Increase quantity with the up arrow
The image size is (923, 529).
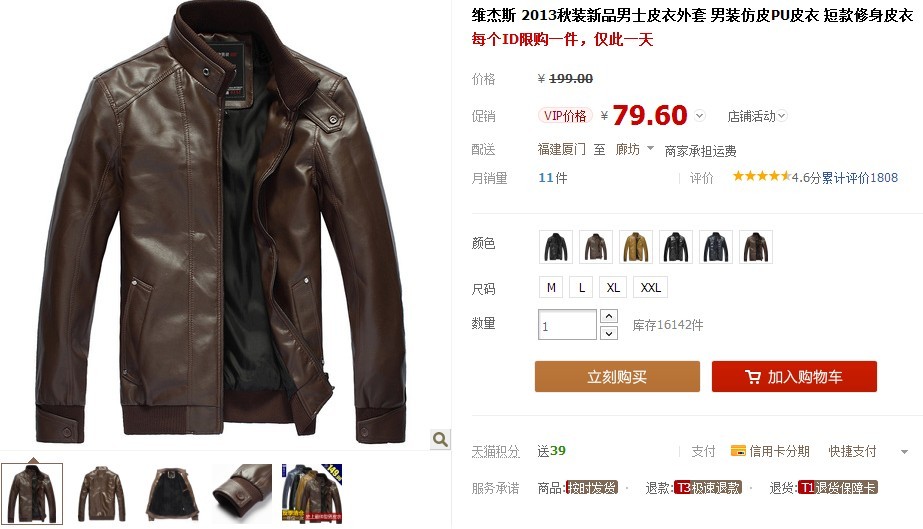click(x=609, y=316)
